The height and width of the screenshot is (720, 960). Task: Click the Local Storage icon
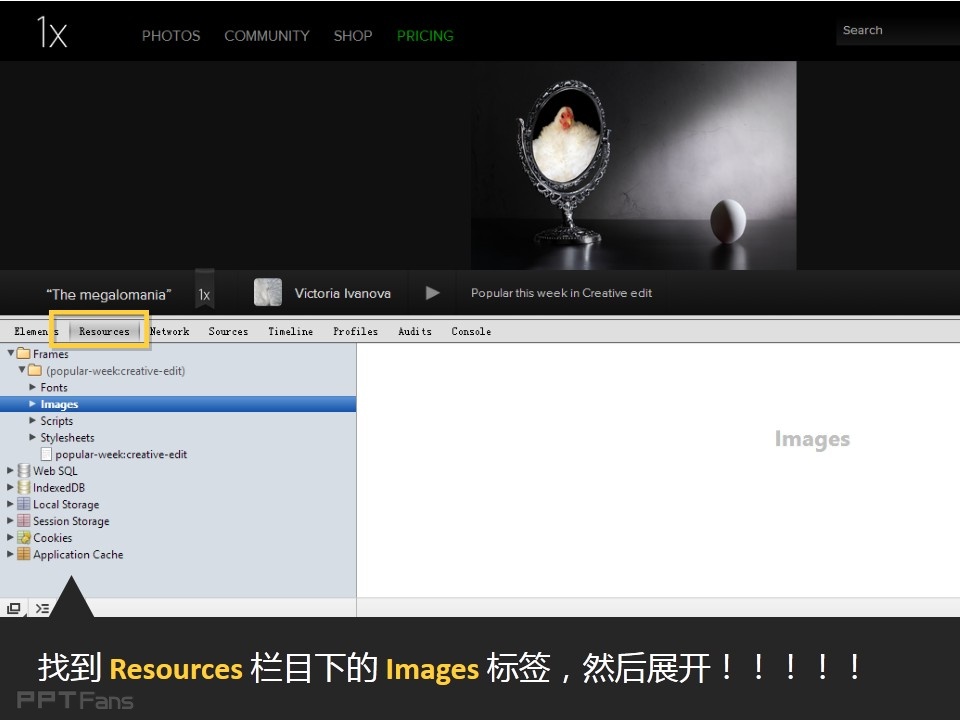pyautogui.click(x=23, y=504)
